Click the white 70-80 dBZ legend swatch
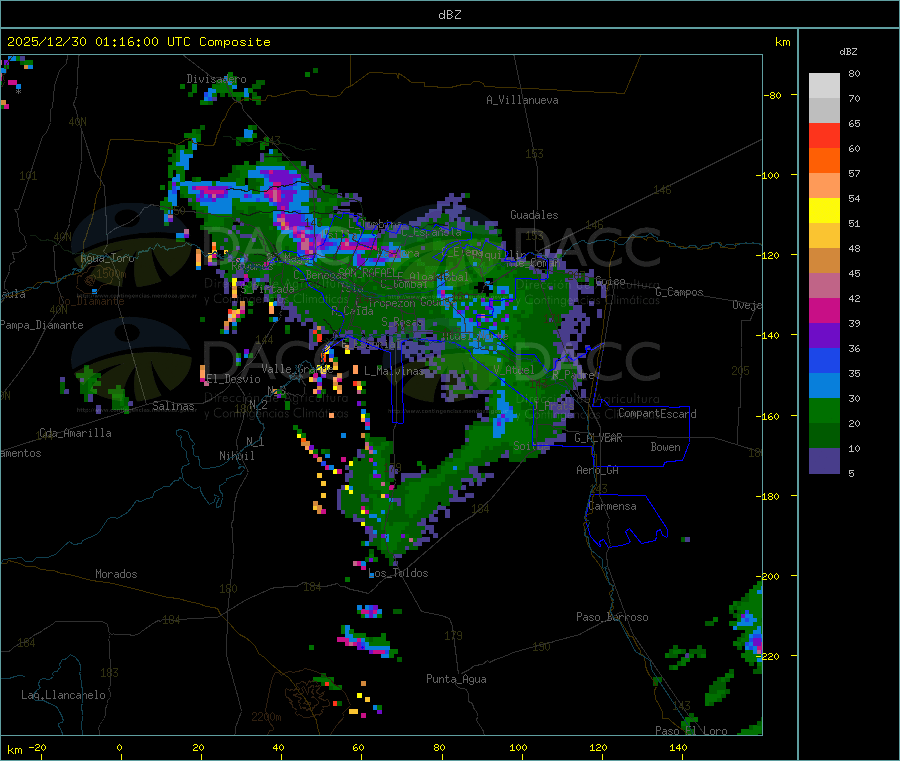Image resolution: width=900 pixels, height=761 pixels. [x=824, y=86]
